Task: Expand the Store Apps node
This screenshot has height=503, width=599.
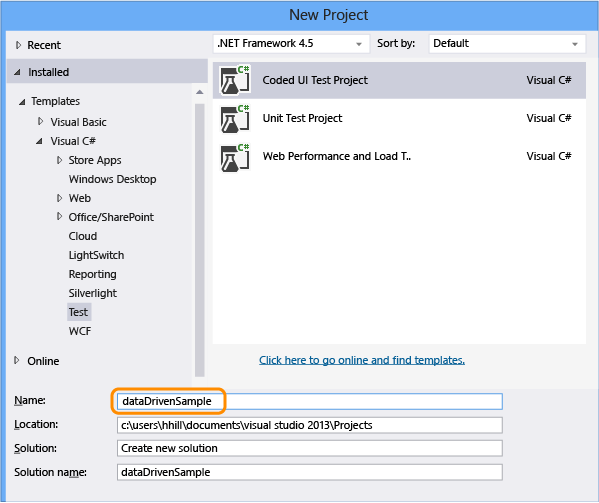Action: (59, 160)
